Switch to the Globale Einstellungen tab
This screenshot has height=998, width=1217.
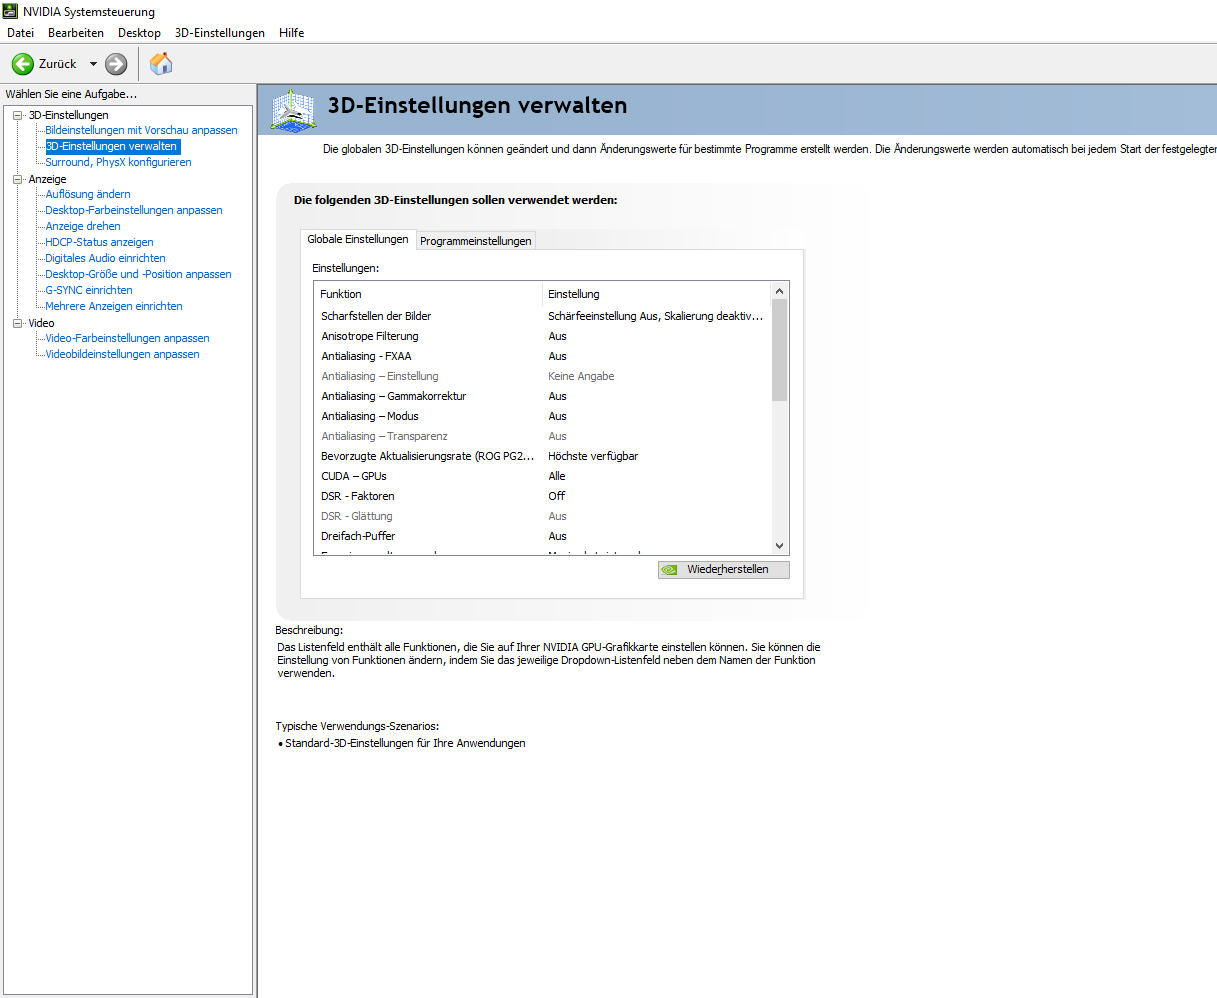click(x=358, y=239)
